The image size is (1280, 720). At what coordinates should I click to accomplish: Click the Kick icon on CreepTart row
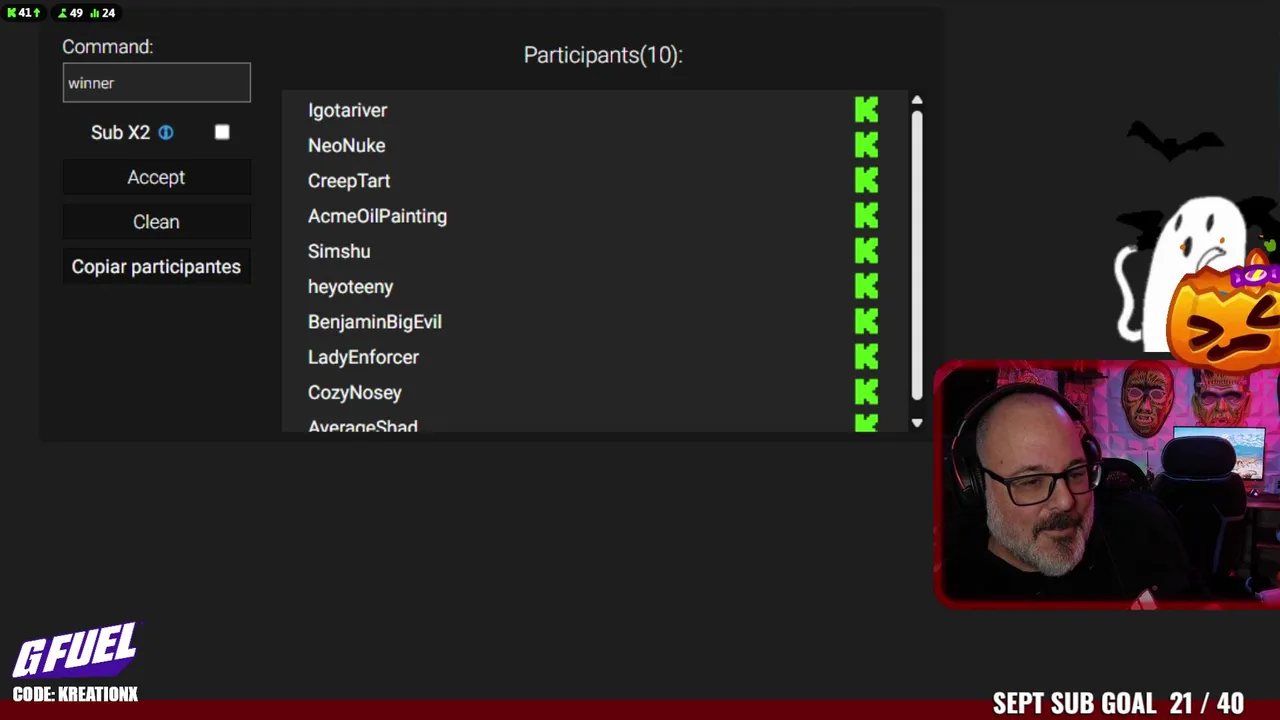pyautogui.click(x=866, y=181)
